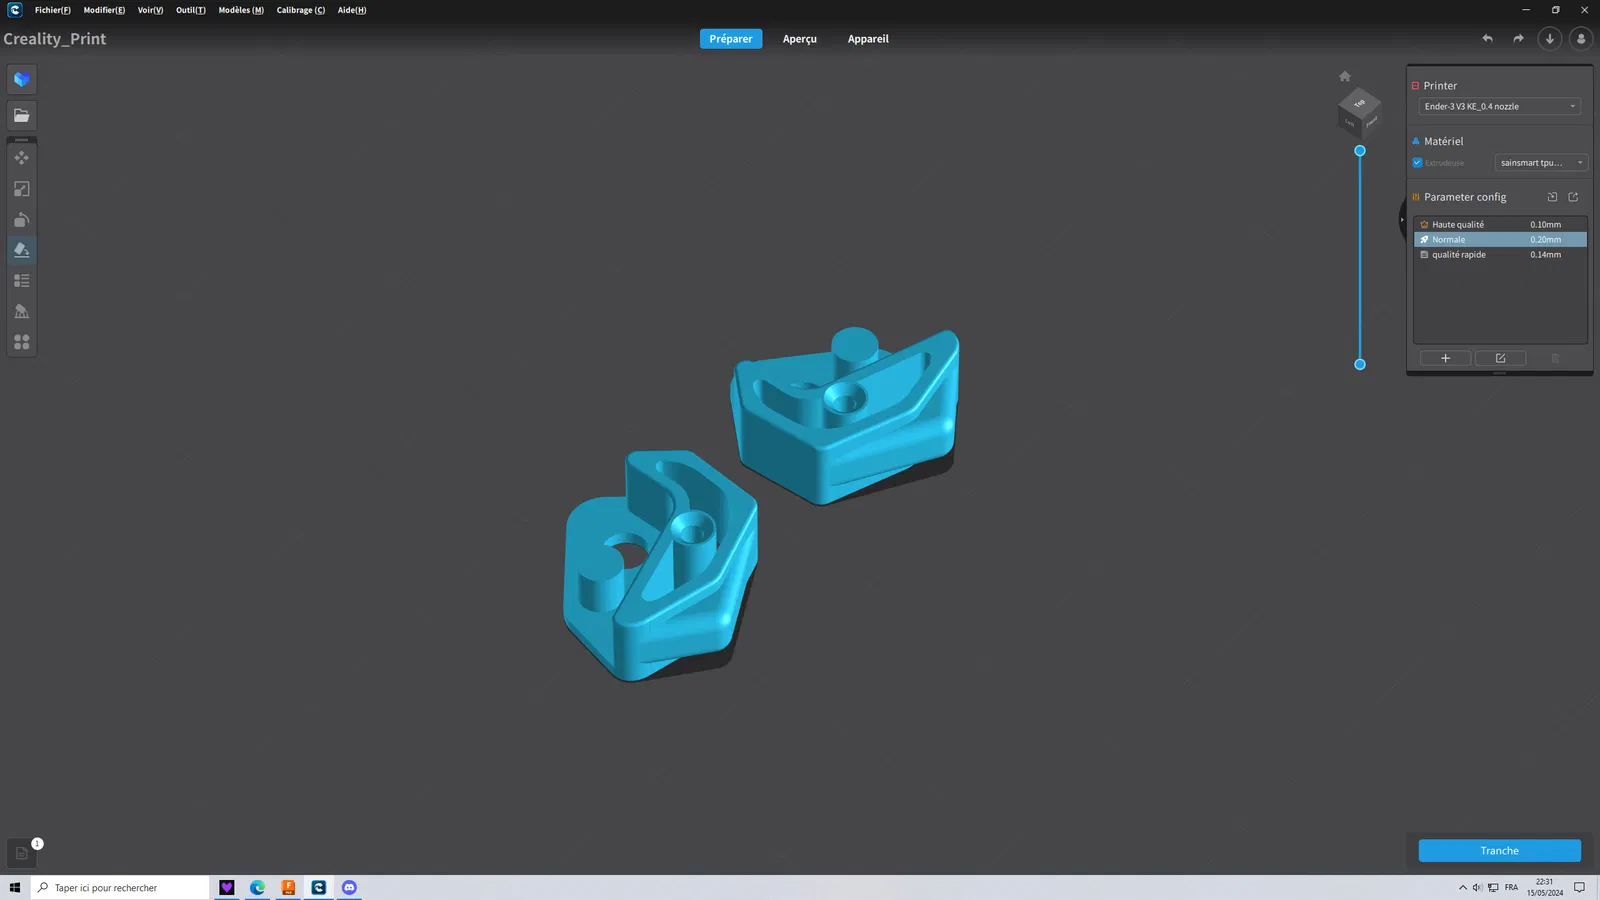Viewport: 1600px width, 900px height.
Task: Switch to the Aperçu tab
Action: point(800,39)
